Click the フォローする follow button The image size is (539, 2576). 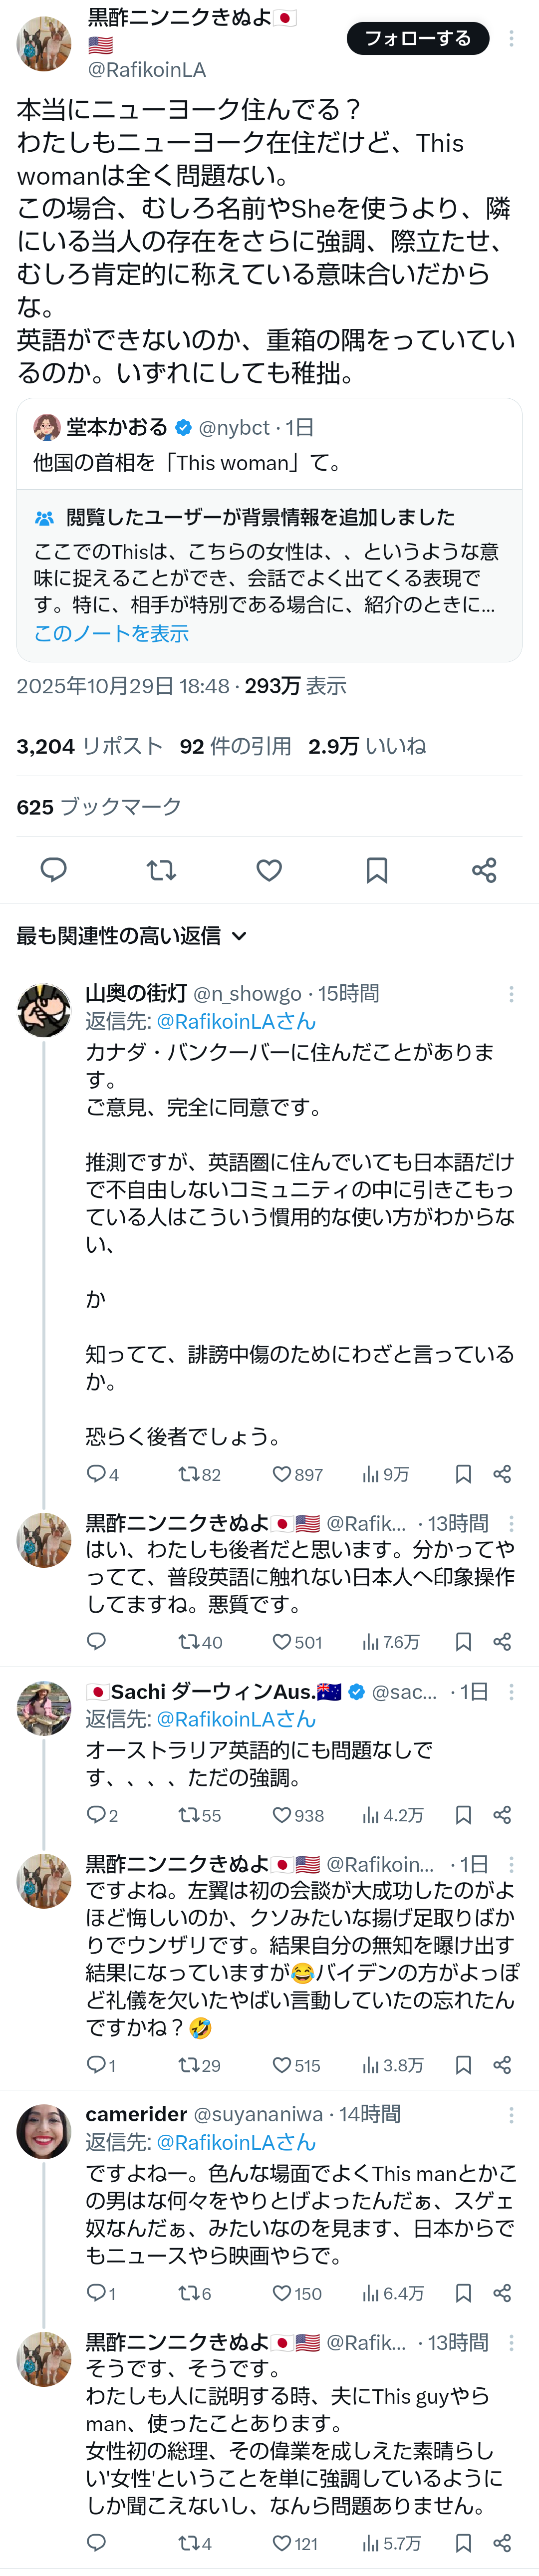click(417, 38)
